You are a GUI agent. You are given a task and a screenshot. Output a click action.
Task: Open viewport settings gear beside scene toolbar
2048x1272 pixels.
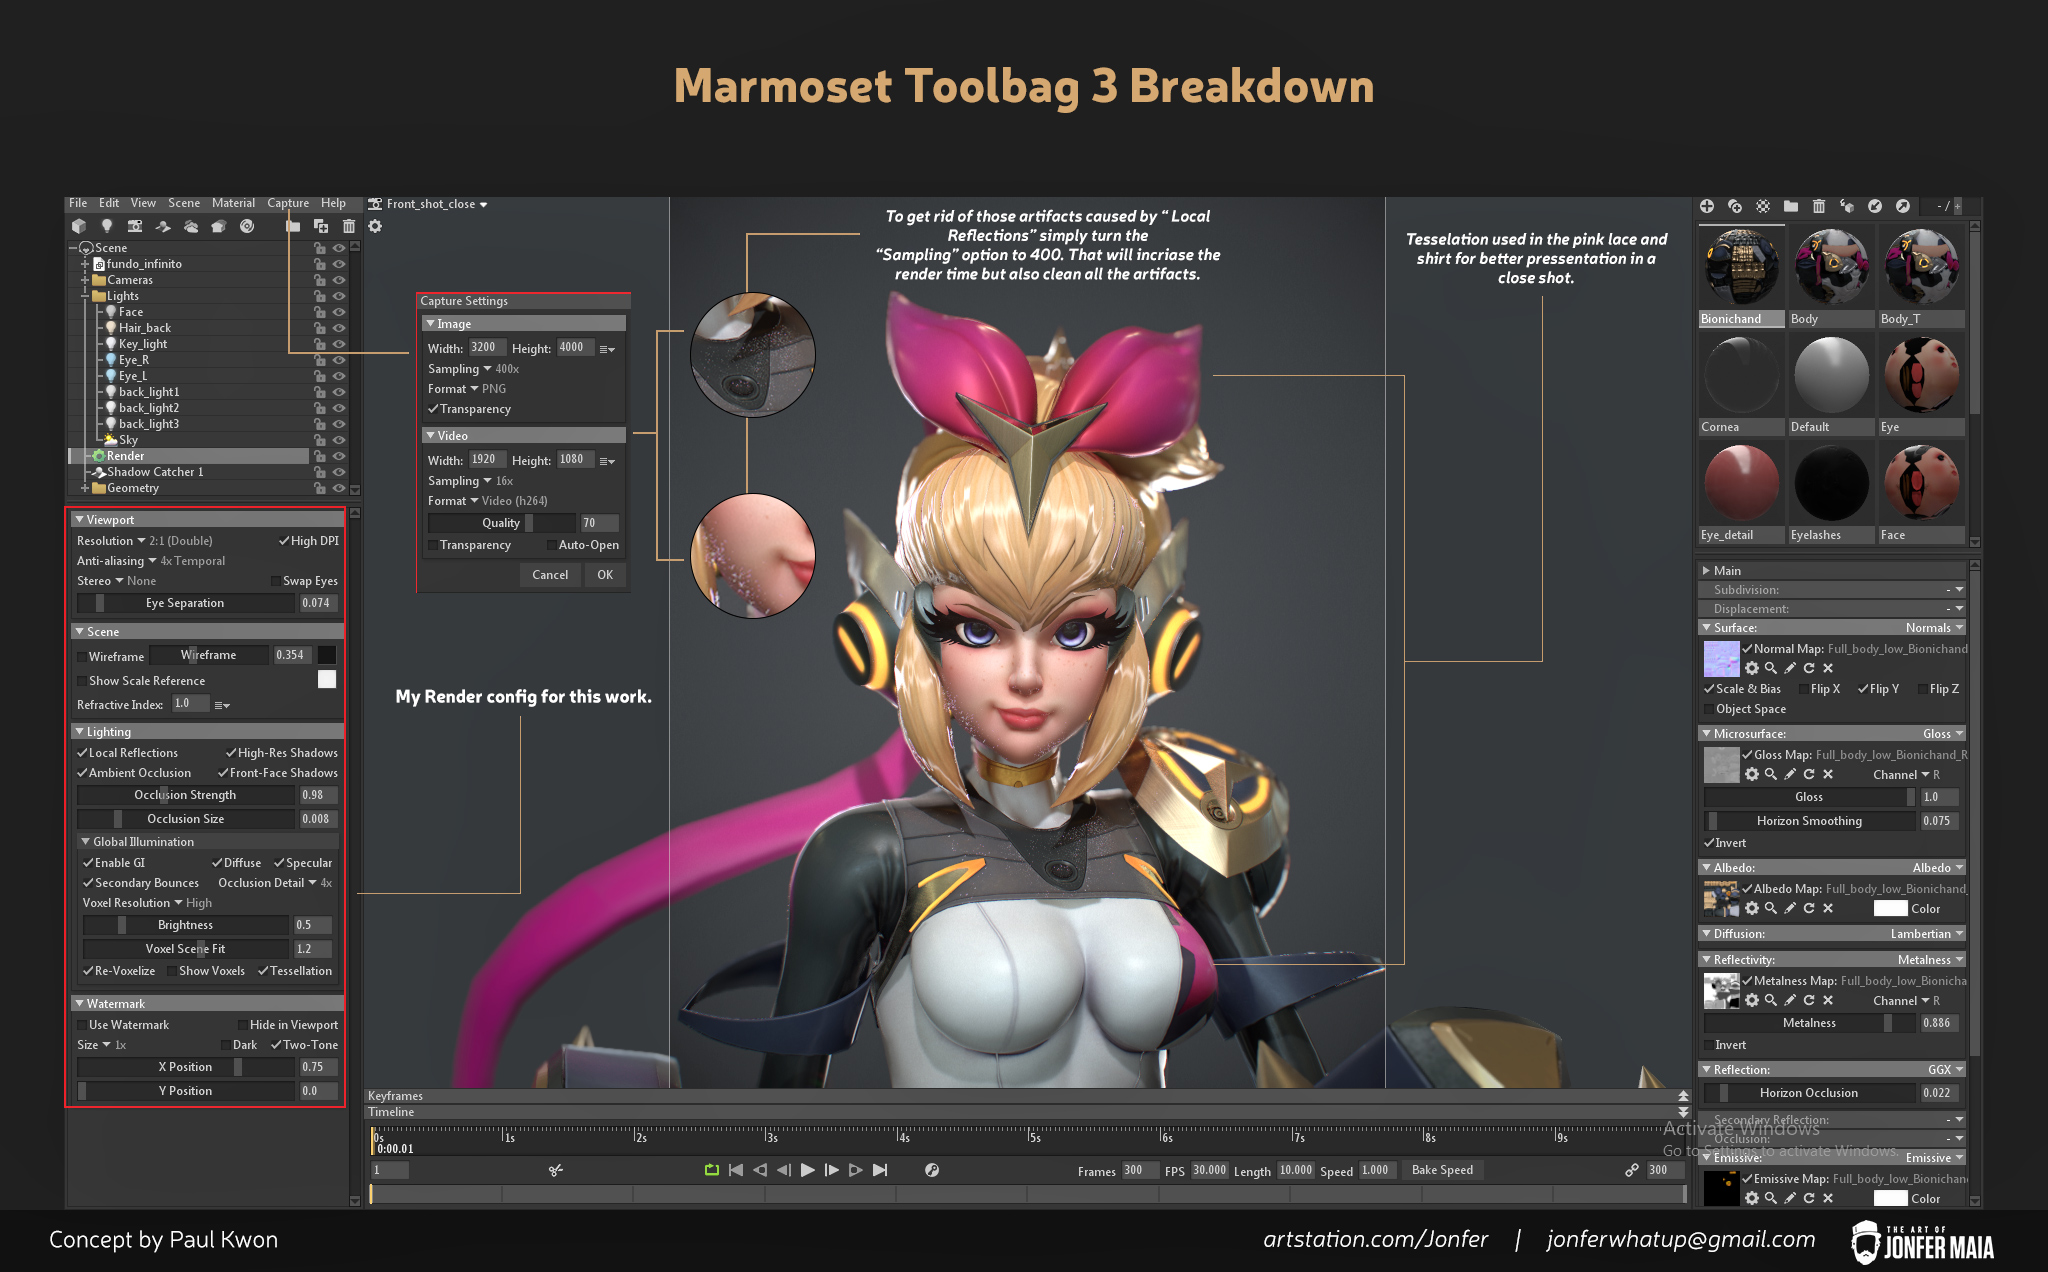pyautogui.click(x=375, y=226)
